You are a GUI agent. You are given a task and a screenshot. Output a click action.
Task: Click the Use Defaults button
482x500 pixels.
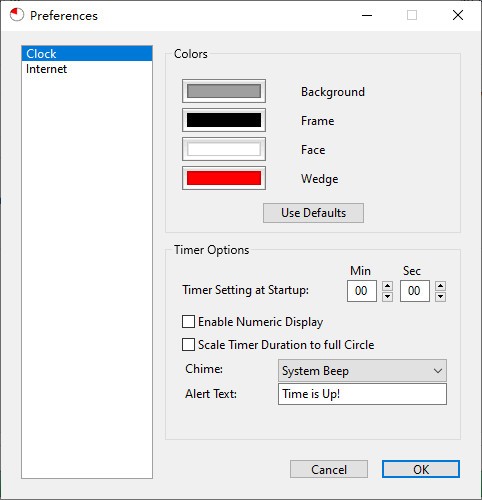pos(313,213)
